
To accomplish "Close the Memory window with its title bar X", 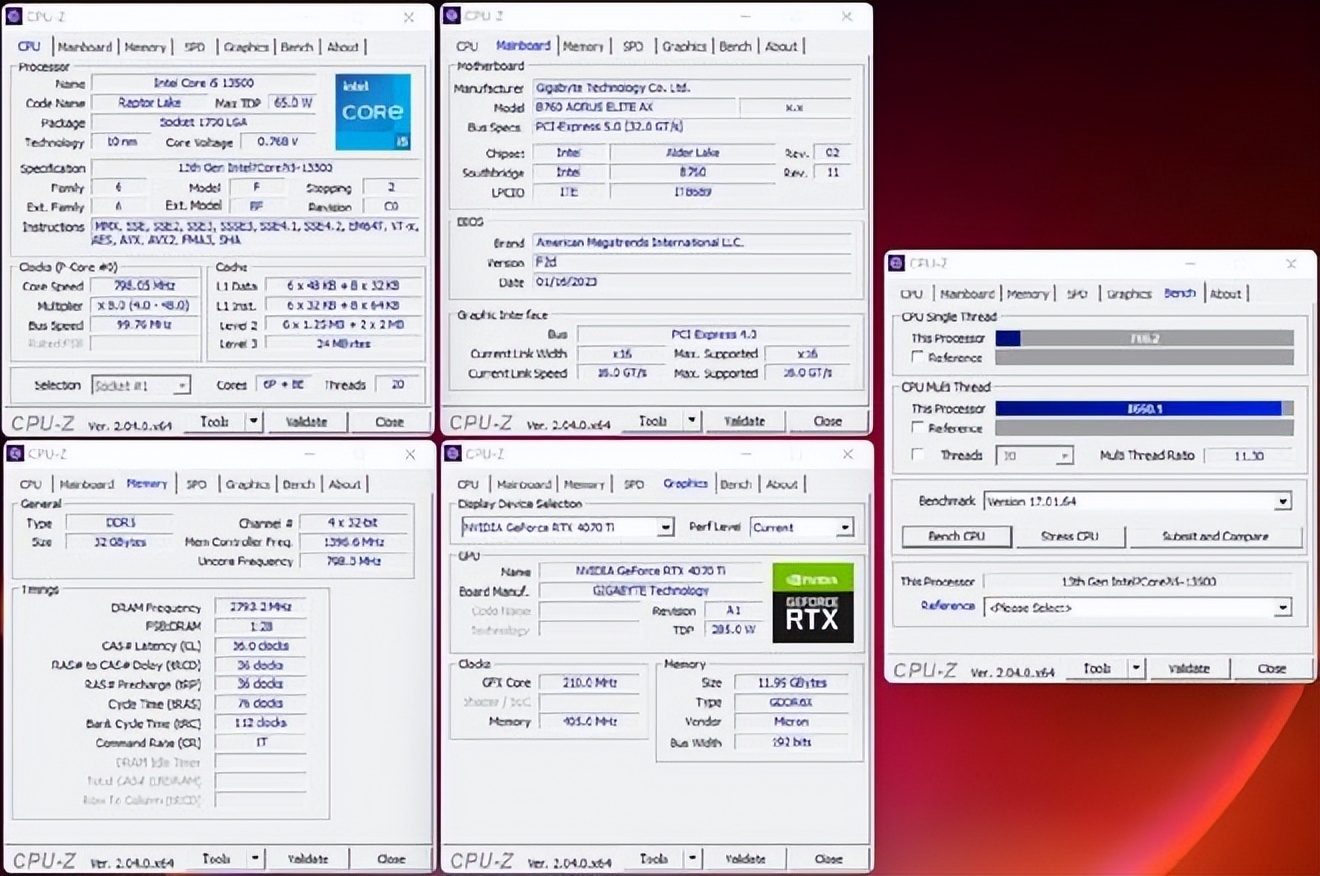I will [x=410, y=454].
